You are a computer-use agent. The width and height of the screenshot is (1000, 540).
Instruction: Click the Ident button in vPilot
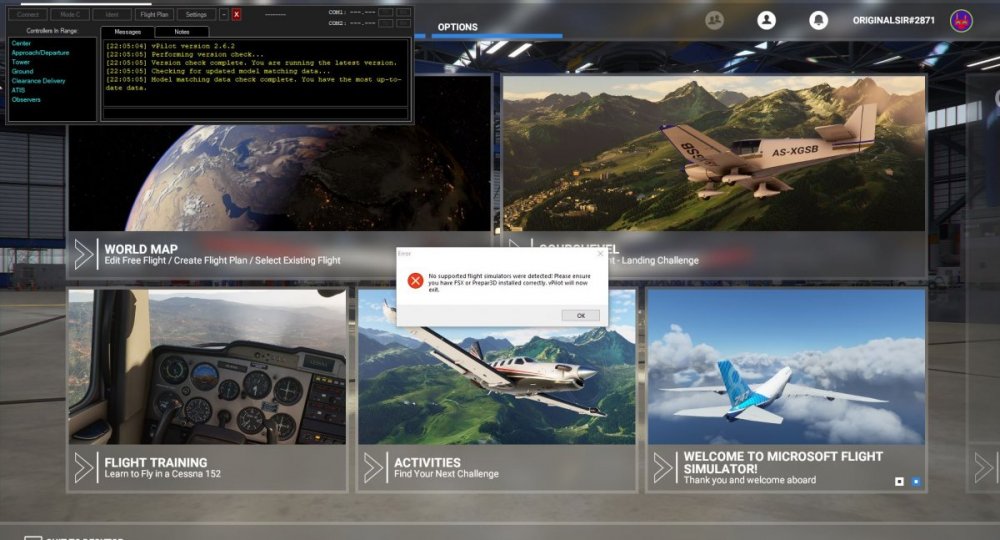pos(112,14)
